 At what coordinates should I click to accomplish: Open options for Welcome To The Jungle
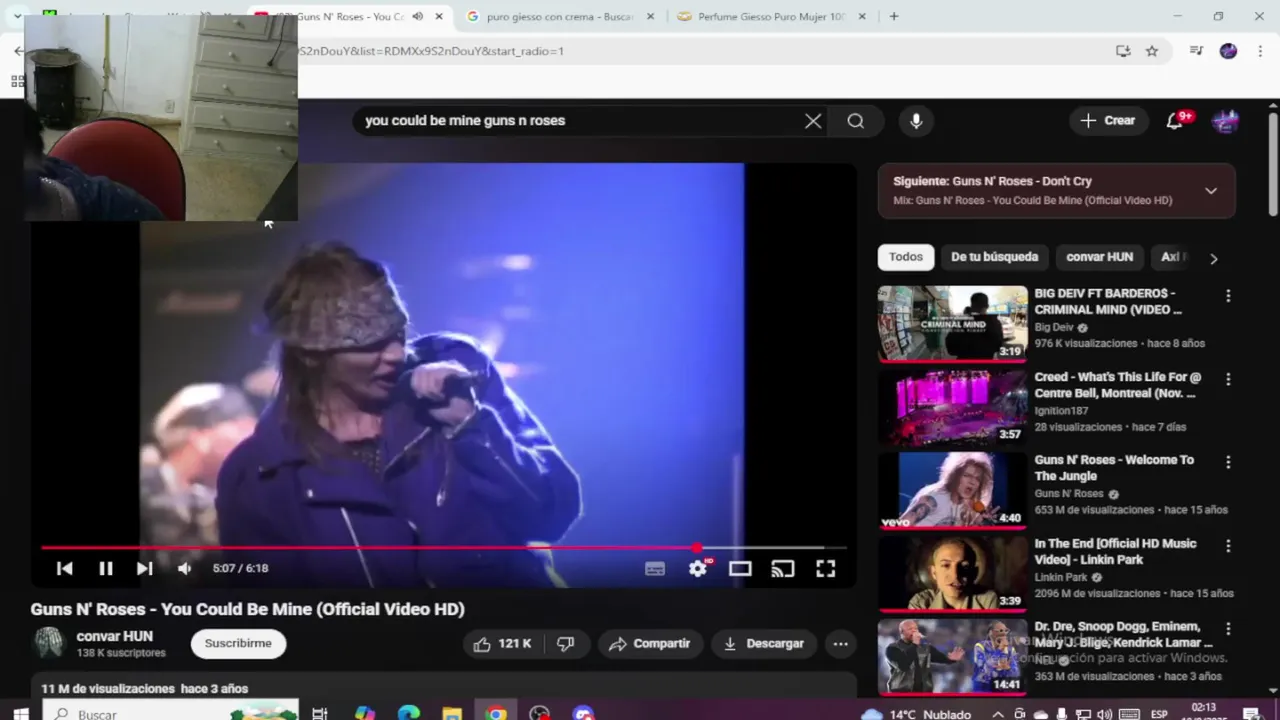[1228, 462]
